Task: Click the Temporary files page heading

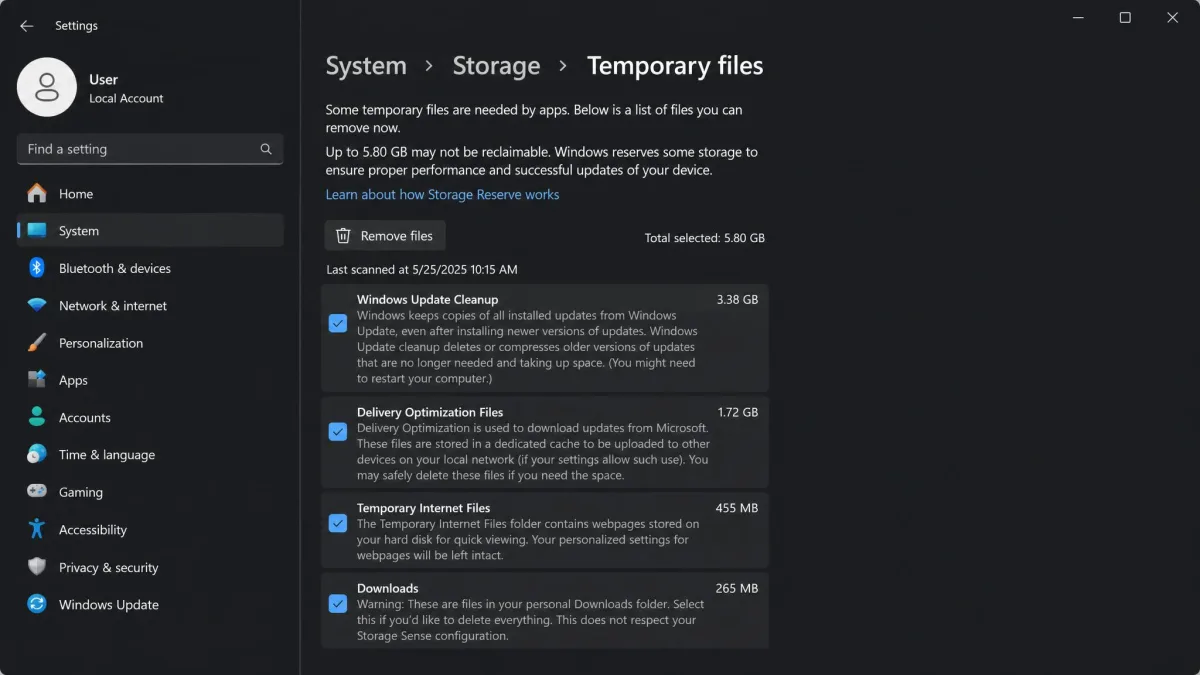Action: click(x=675, y=66)
